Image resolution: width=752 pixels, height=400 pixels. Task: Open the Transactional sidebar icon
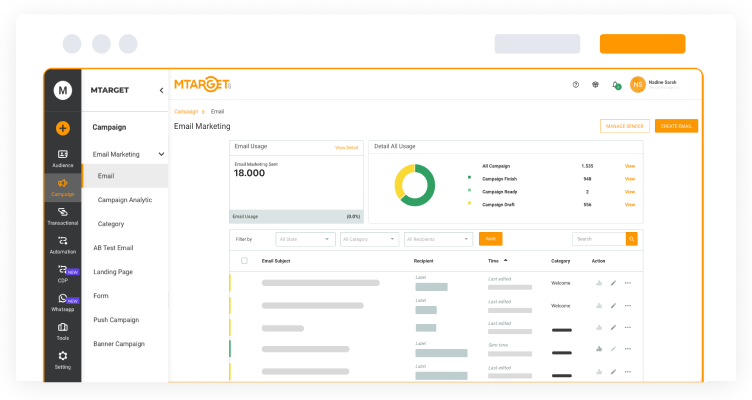pyautogui.click(x=63, y=215)
